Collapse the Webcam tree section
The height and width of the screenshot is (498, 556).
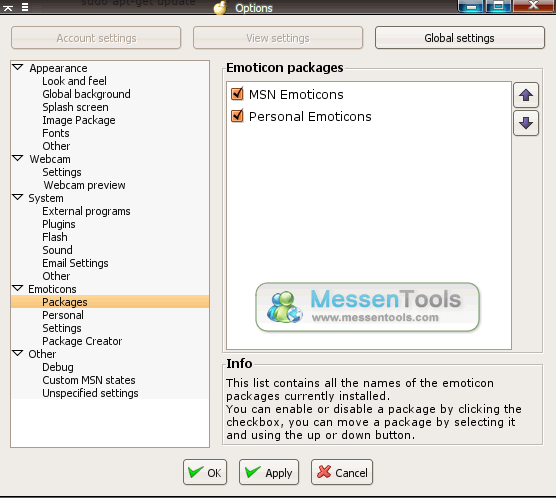[x=18, y=158]
